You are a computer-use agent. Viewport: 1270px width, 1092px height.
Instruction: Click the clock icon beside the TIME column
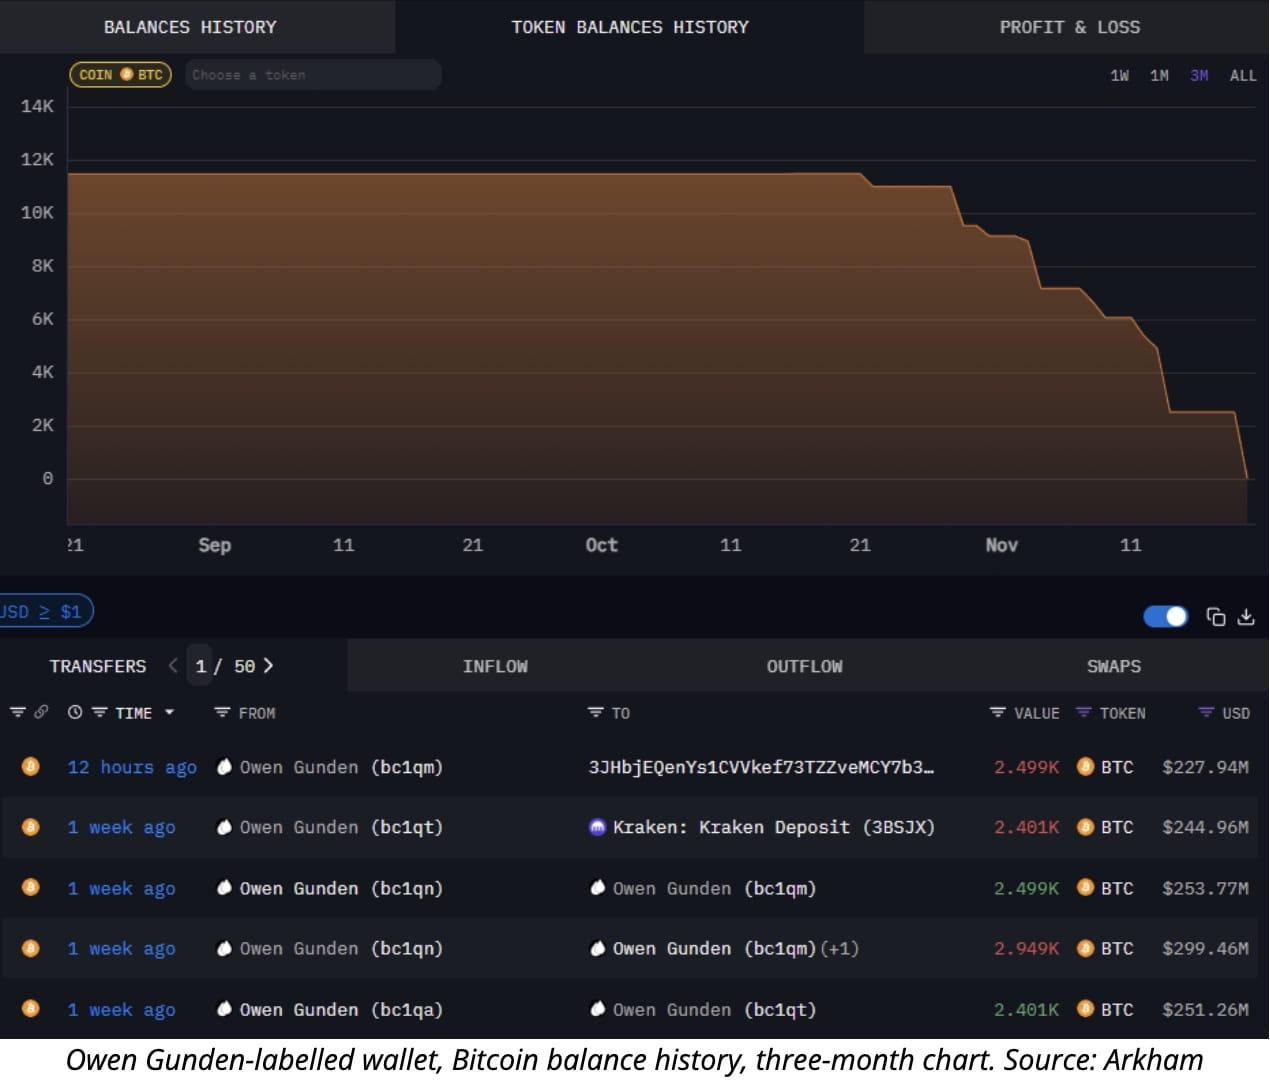pyautogui.click(x=74, y=712)
